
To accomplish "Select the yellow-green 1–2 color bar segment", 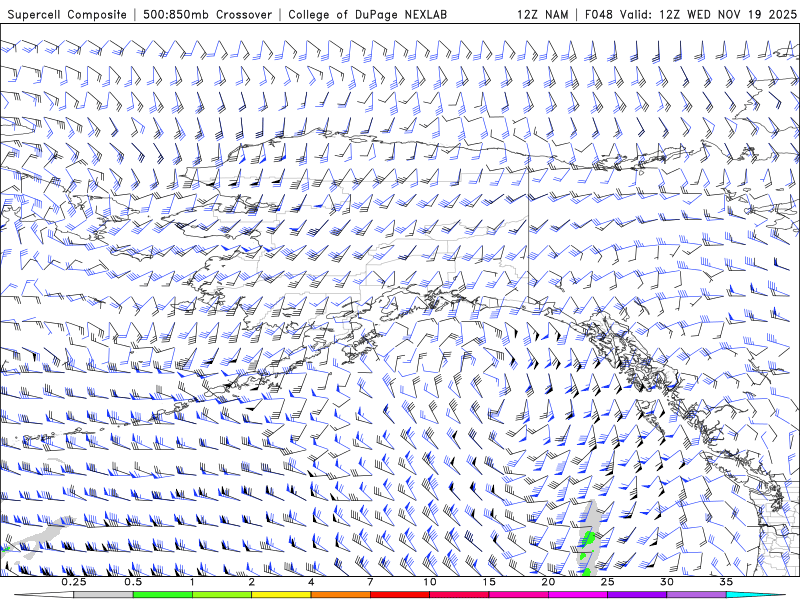I will pyautogui.click(x=222, y=595).
